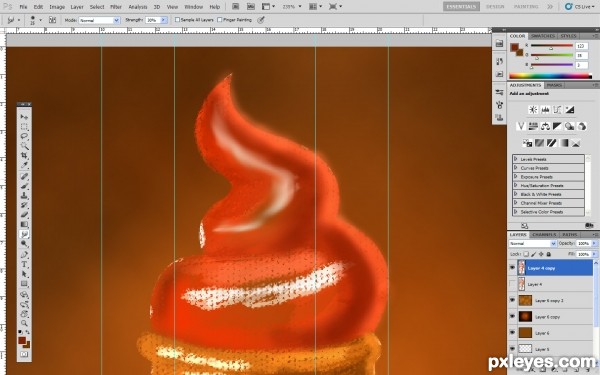The image size is (600, 375).
Task: Toggle Quick Mask mode button
Action: click(24, 354)
